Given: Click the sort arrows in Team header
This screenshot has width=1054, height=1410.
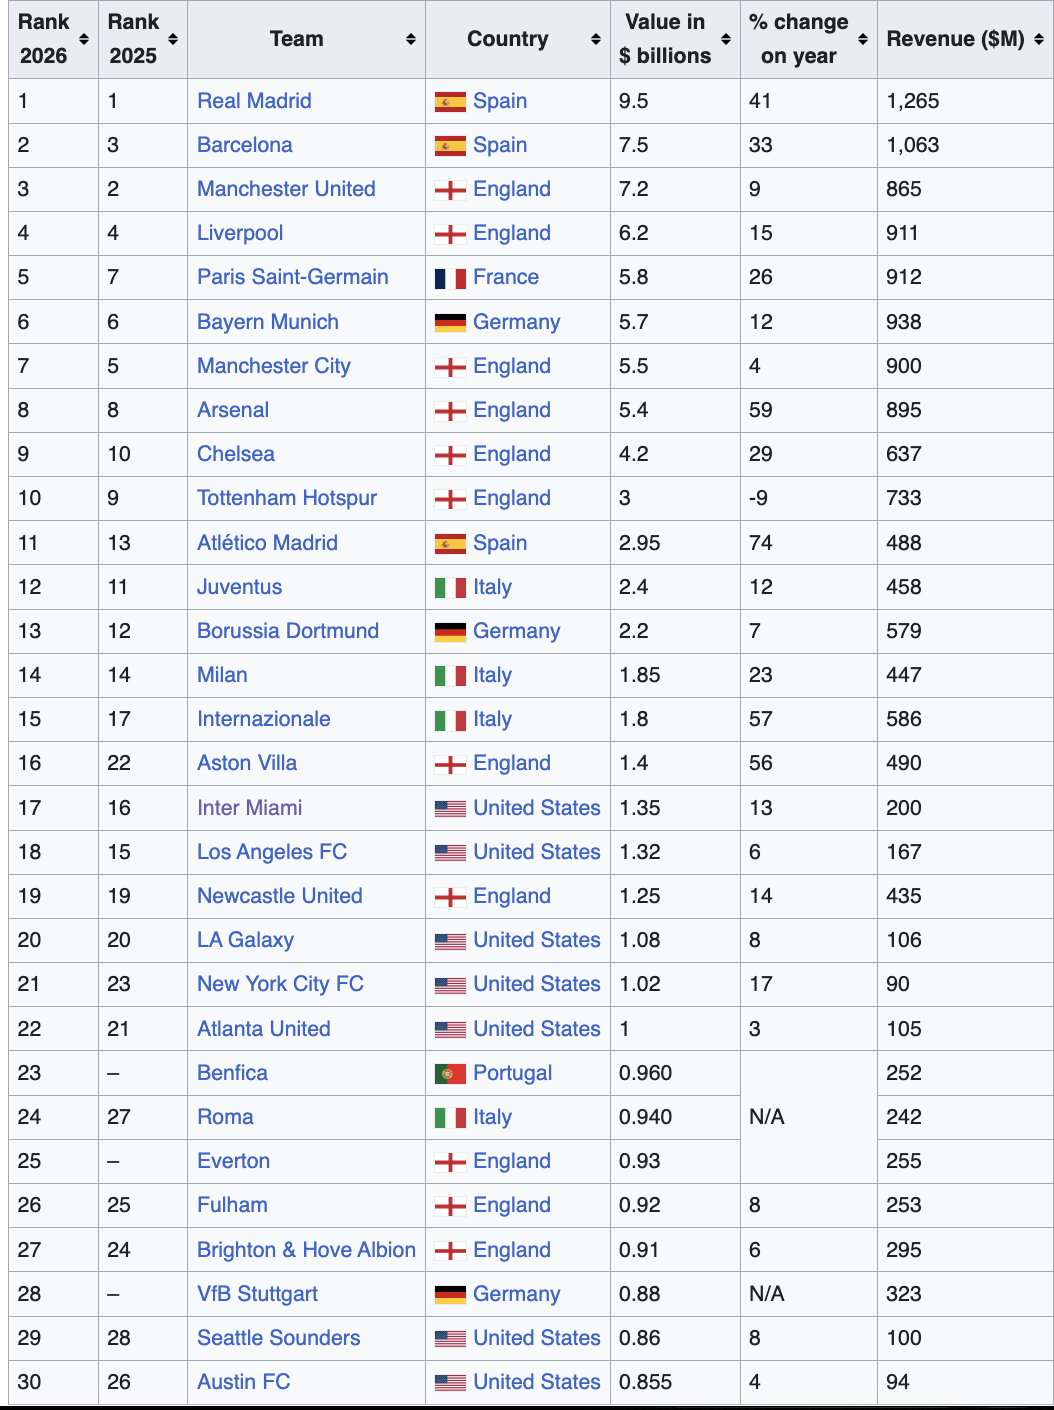Looking at the screenshot, I should (411, 39).
